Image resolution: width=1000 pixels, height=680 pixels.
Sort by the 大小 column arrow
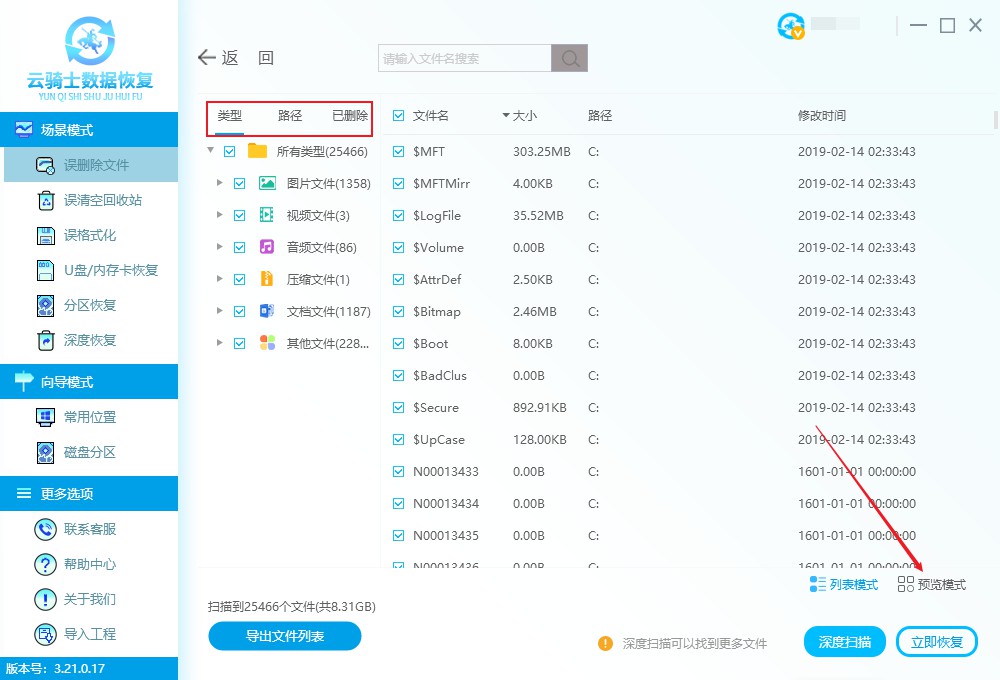click(x=506, y=115)
